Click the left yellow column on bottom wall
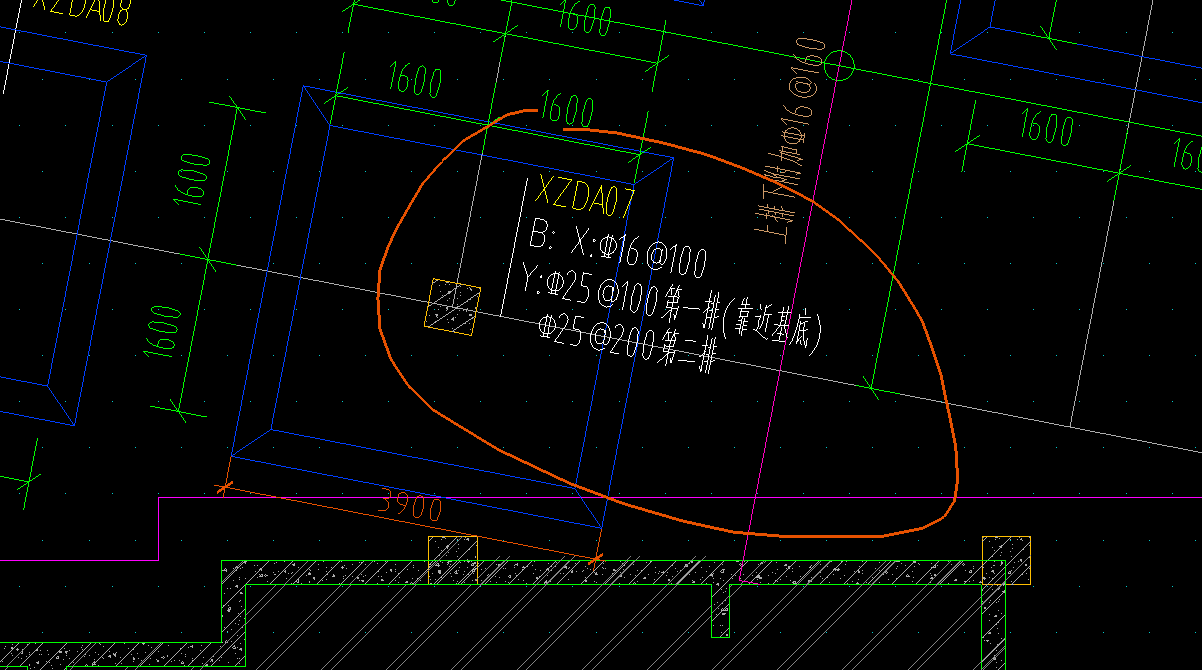 coord(454,560)
